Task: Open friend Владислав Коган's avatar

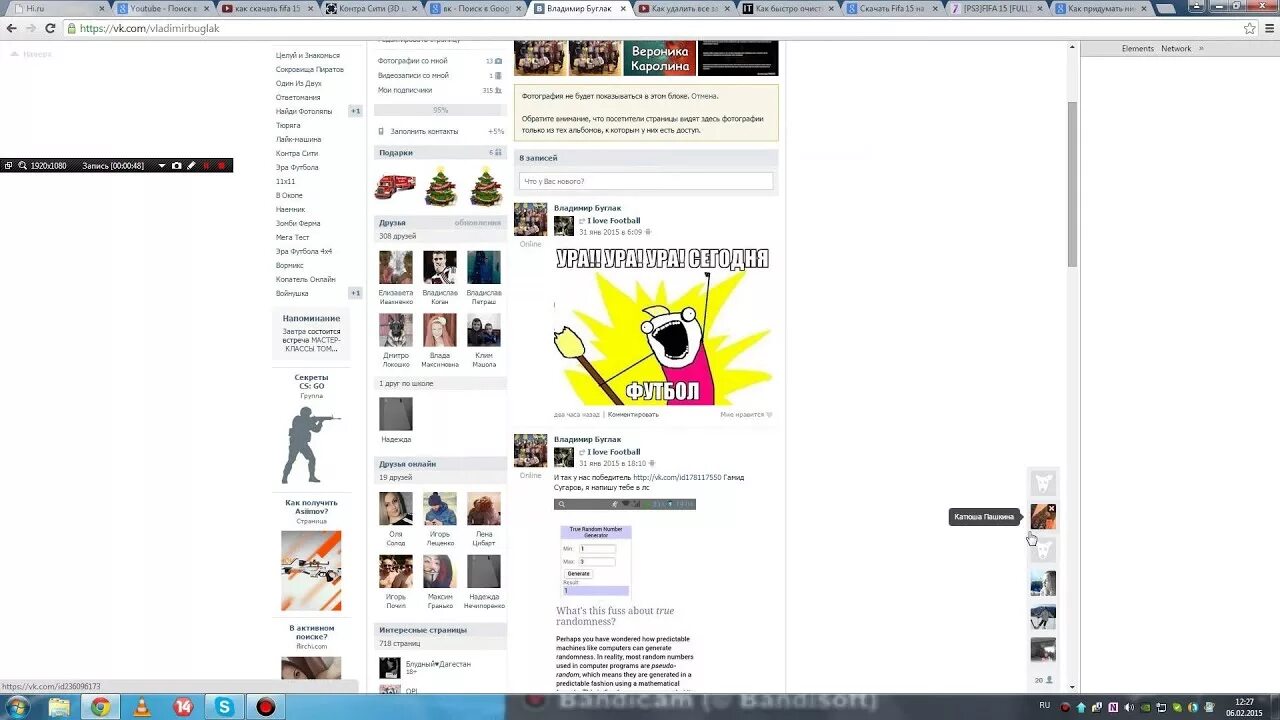Action: tap(440, 267)
